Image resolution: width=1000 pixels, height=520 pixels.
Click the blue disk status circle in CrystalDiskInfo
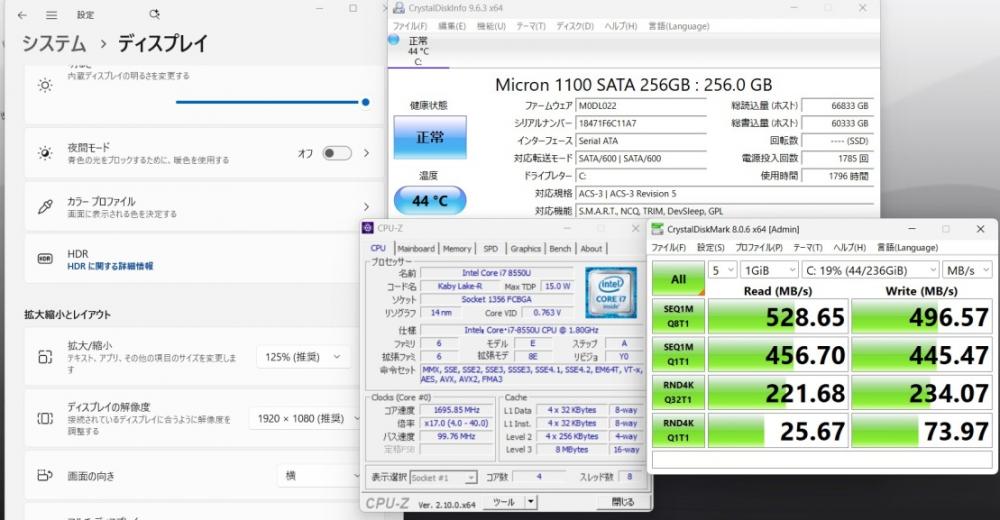394,40
